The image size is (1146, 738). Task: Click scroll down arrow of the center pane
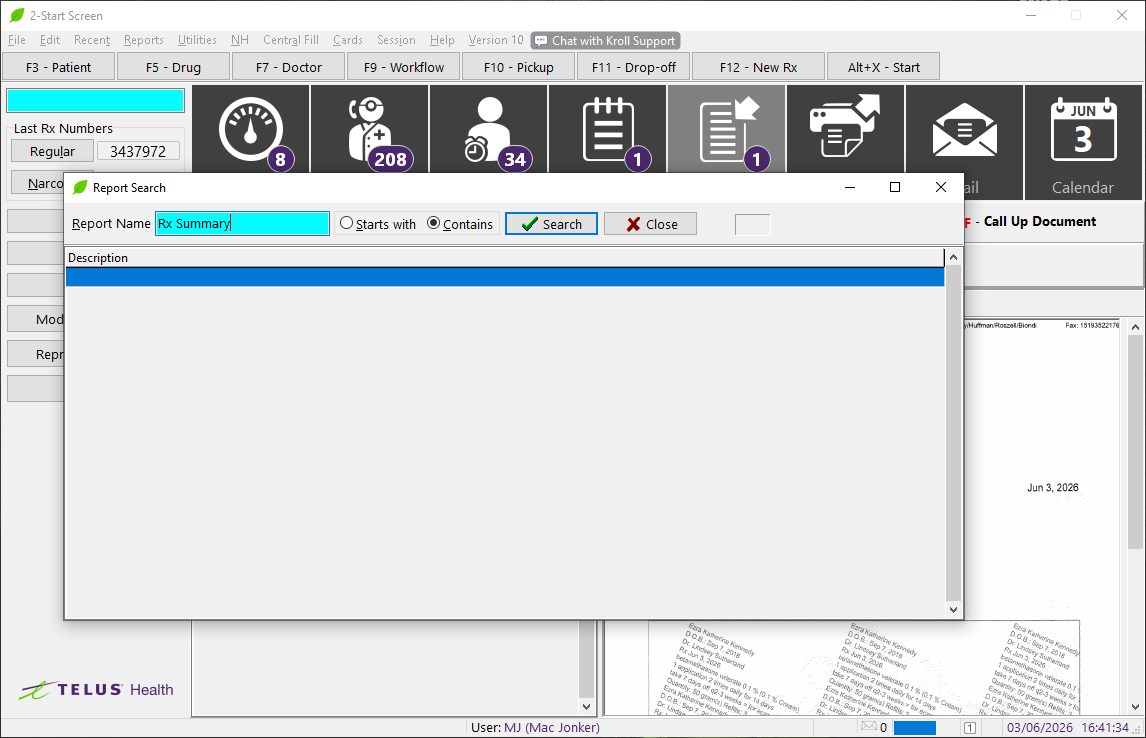[586, 707]
